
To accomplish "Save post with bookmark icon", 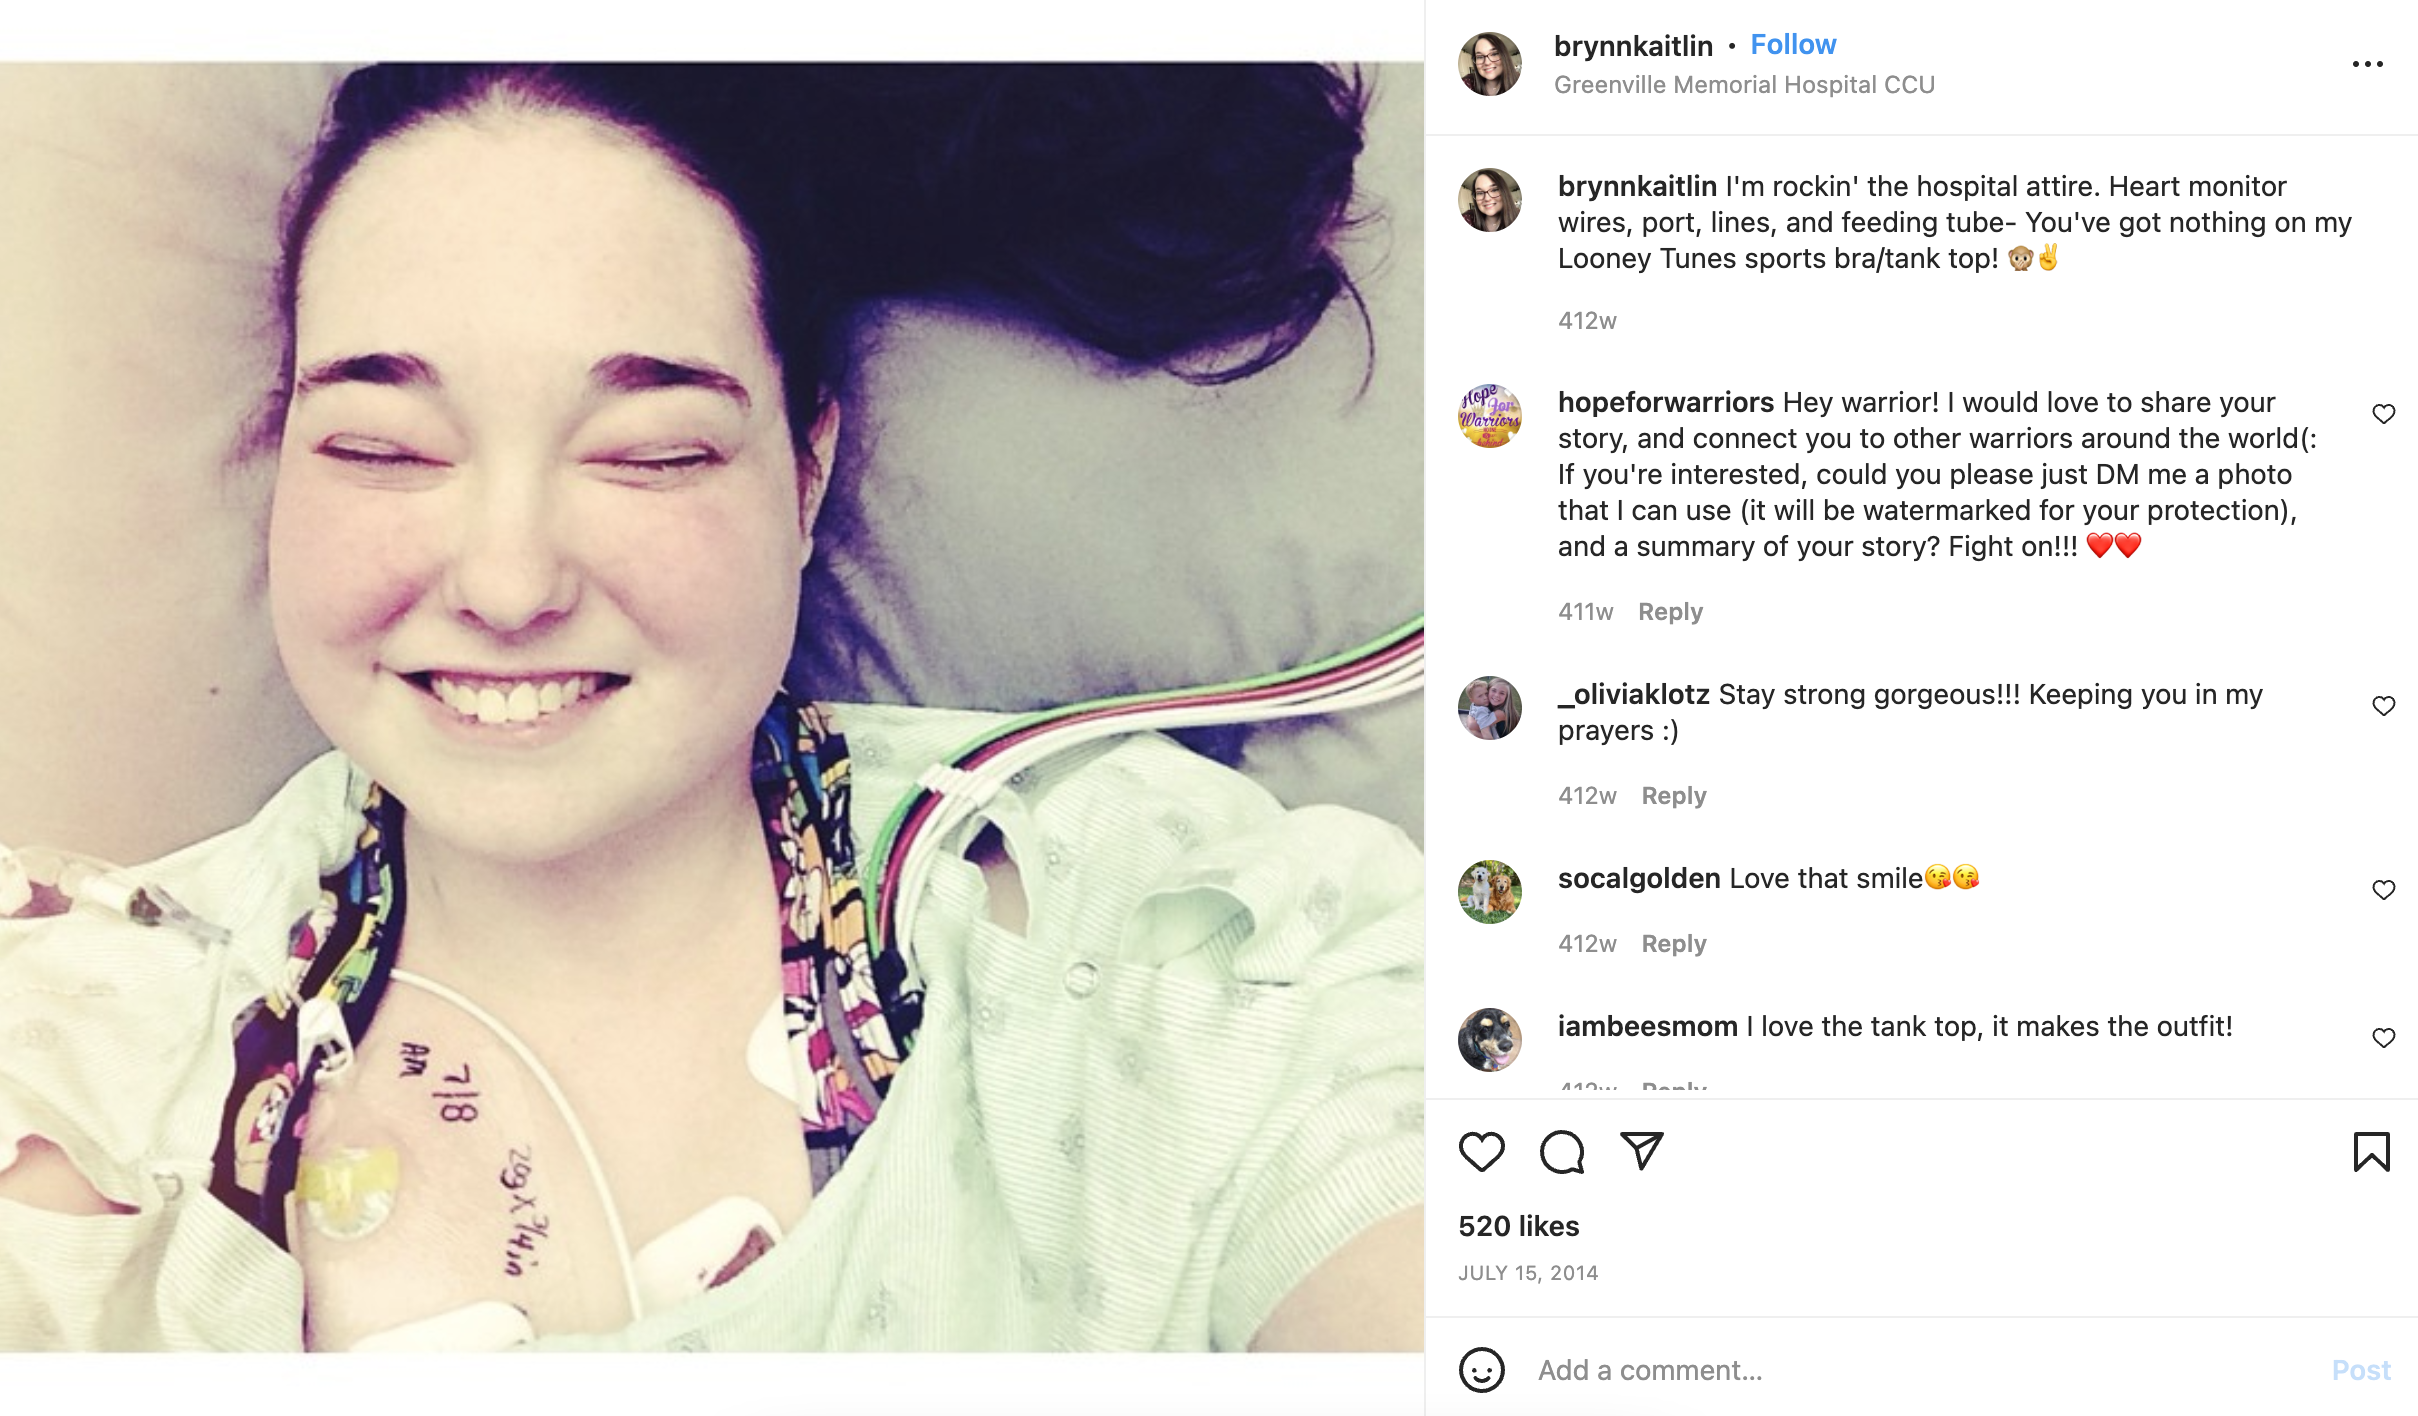I will click(x=2371, y=1152).
